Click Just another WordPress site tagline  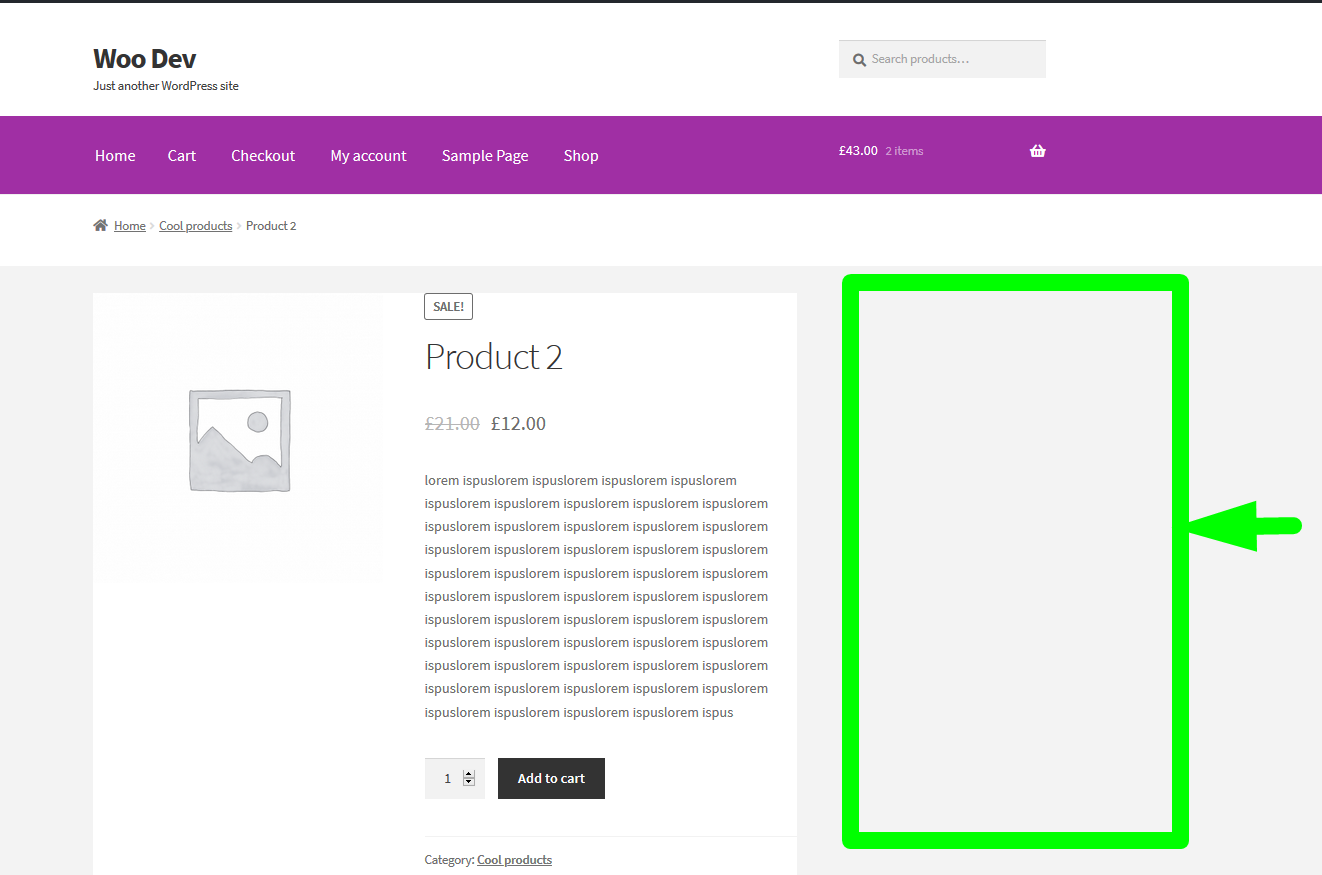click(x=166, y=86)
